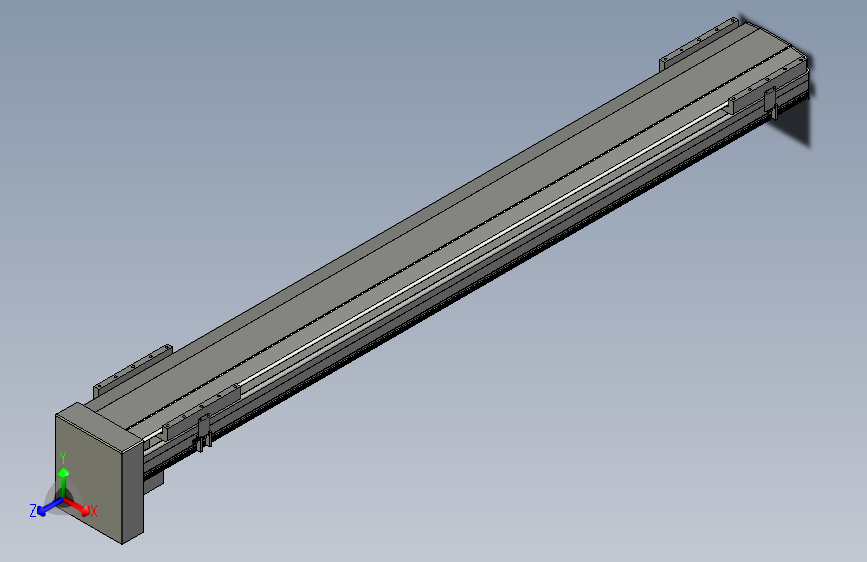Select the sensor clip at the far end

770,102
